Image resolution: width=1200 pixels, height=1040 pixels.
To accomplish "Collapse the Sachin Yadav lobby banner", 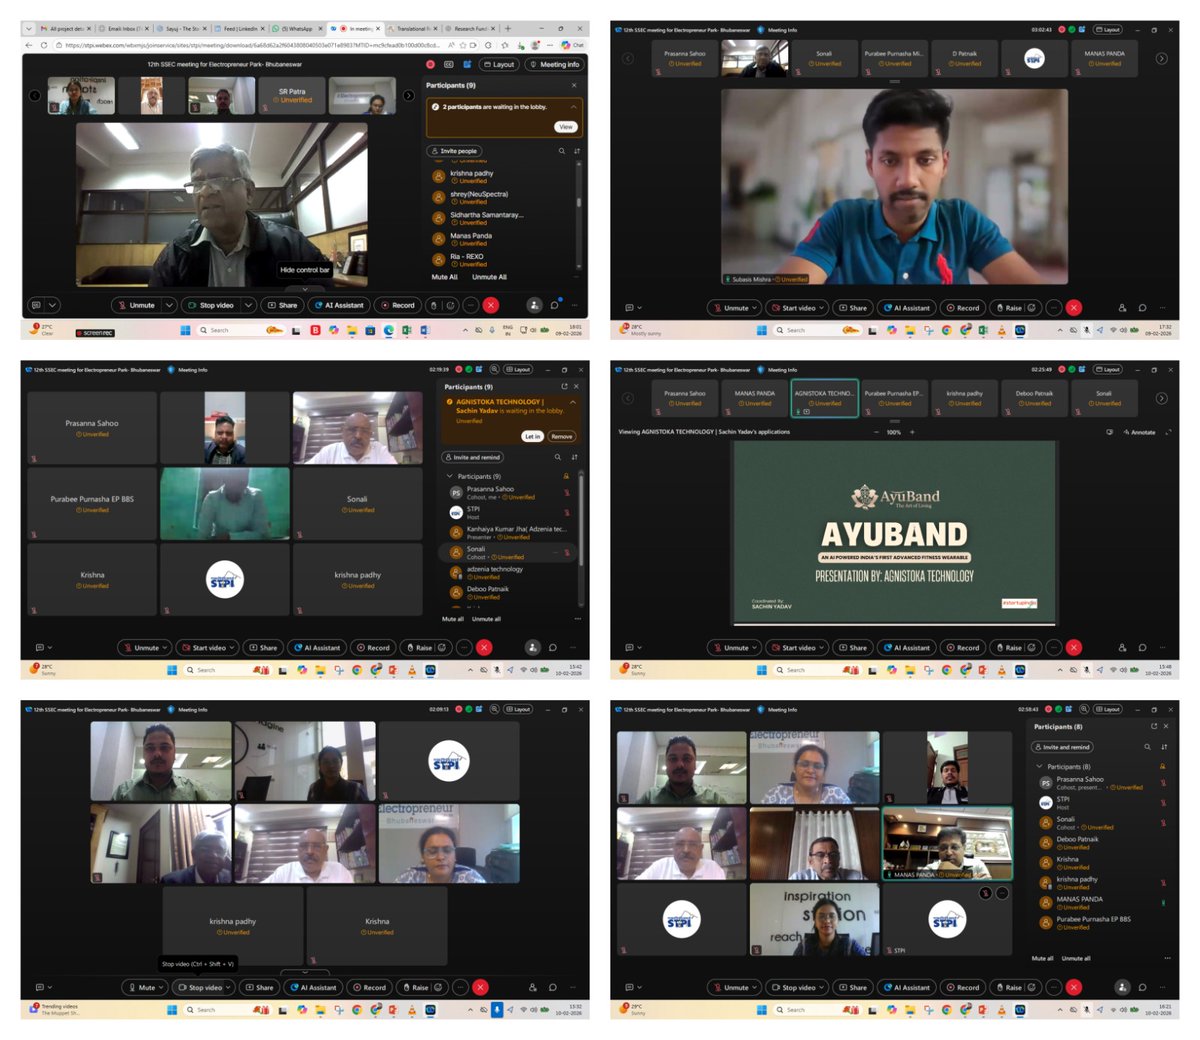I will pyautogui.click(x=573, y=401).
